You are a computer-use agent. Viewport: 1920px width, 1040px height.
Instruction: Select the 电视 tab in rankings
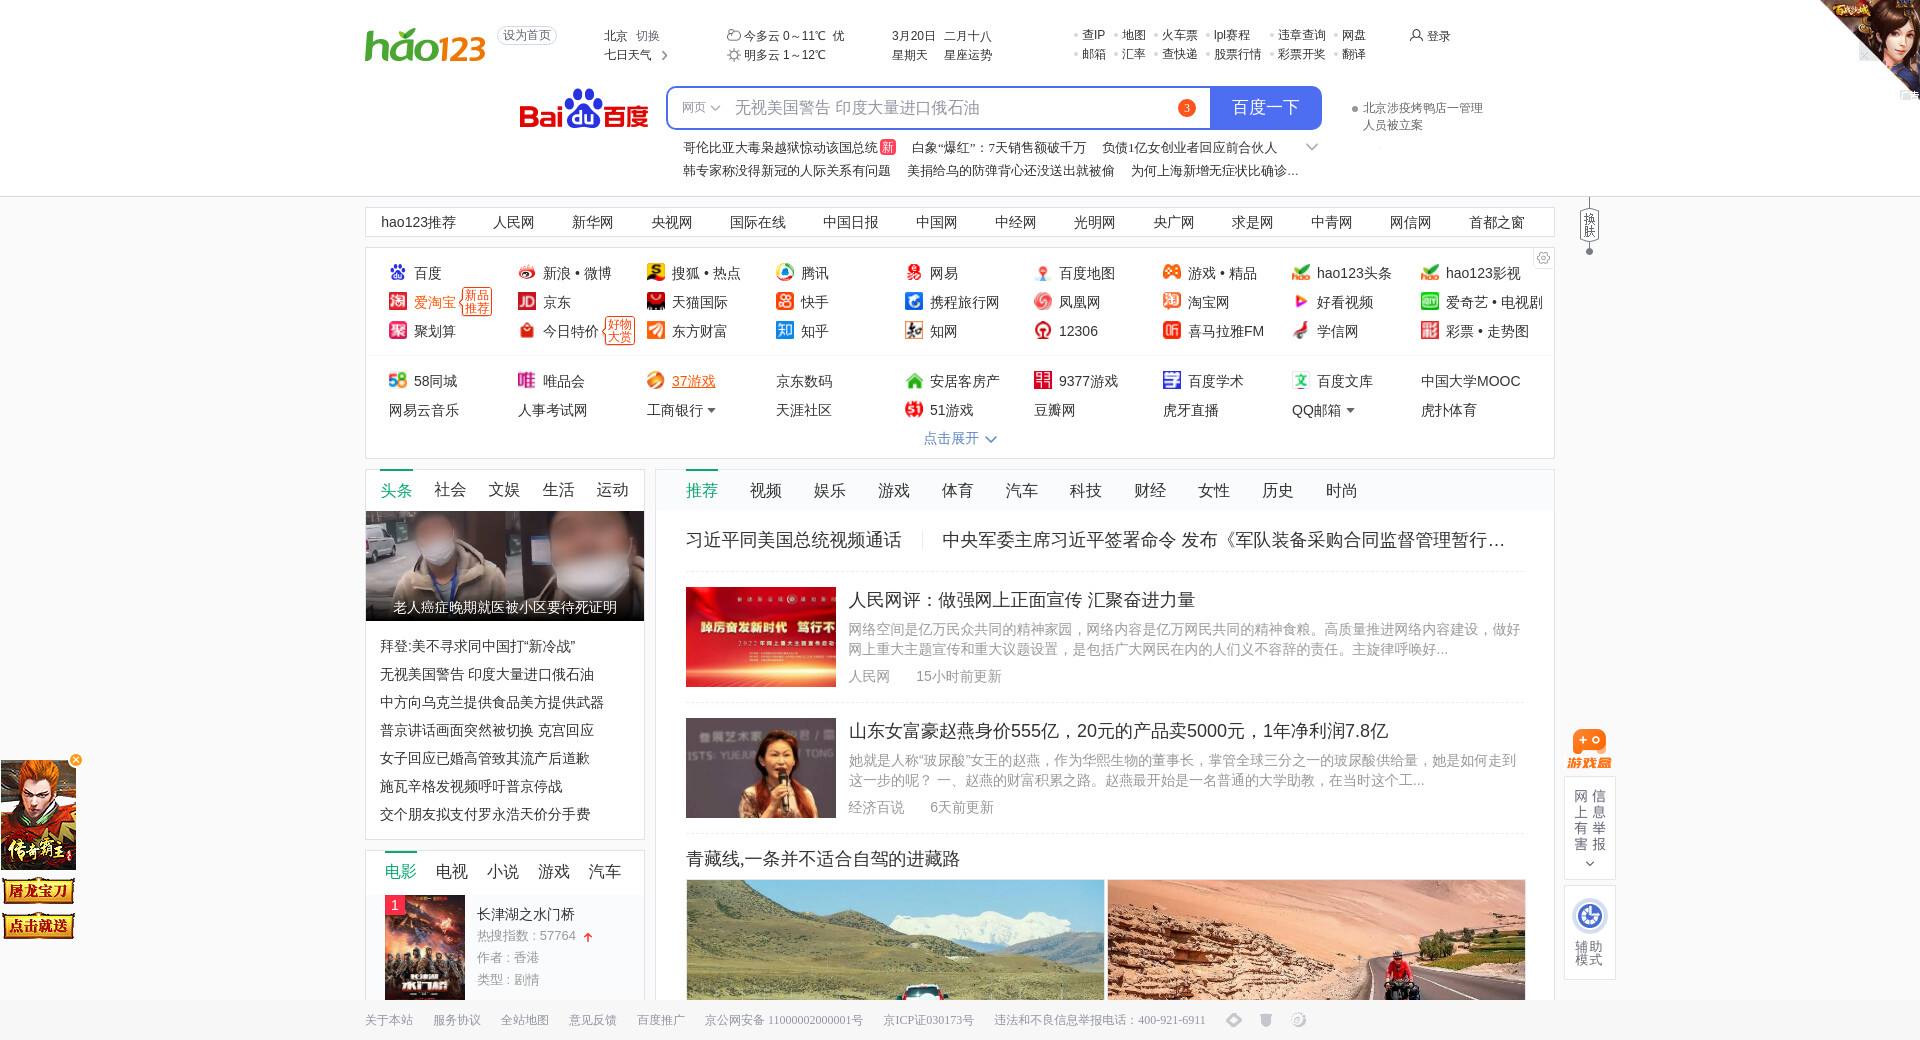451,872
